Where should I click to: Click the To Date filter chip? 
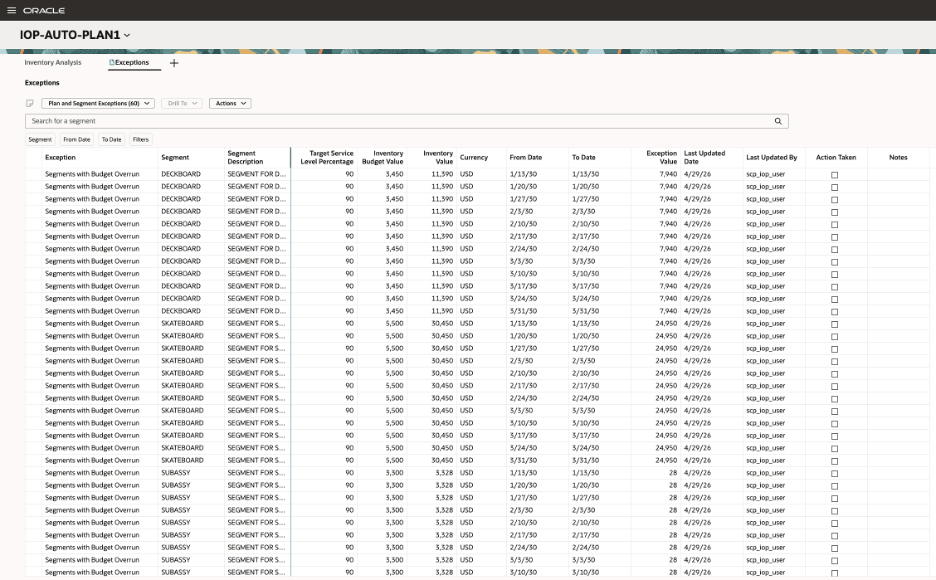pyautogui.click(x=111, y=140)
